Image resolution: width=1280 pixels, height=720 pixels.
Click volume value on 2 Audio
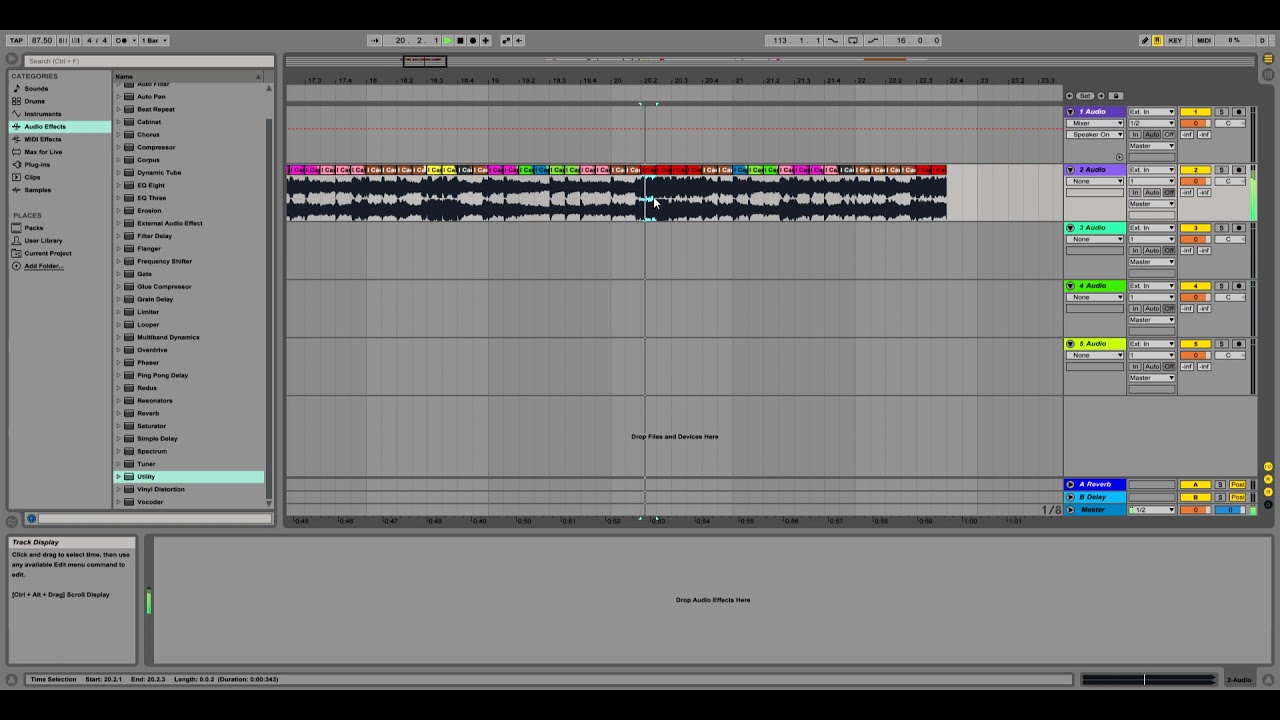pyautogui.click(x=1194, y=181)
